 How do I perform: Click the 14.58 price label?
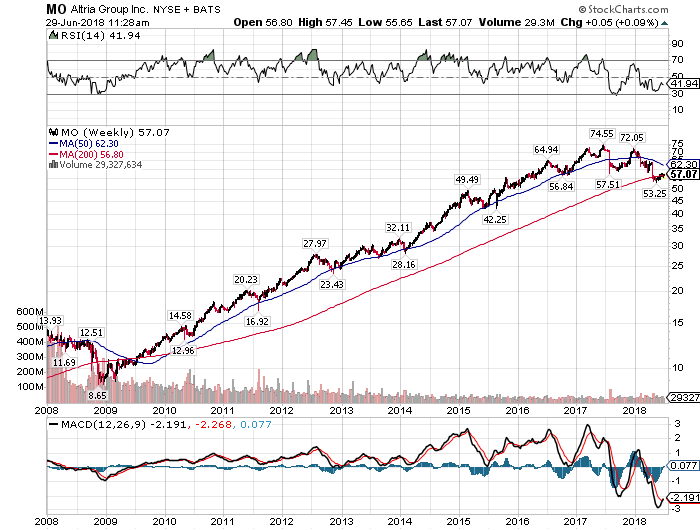point(180,316)
